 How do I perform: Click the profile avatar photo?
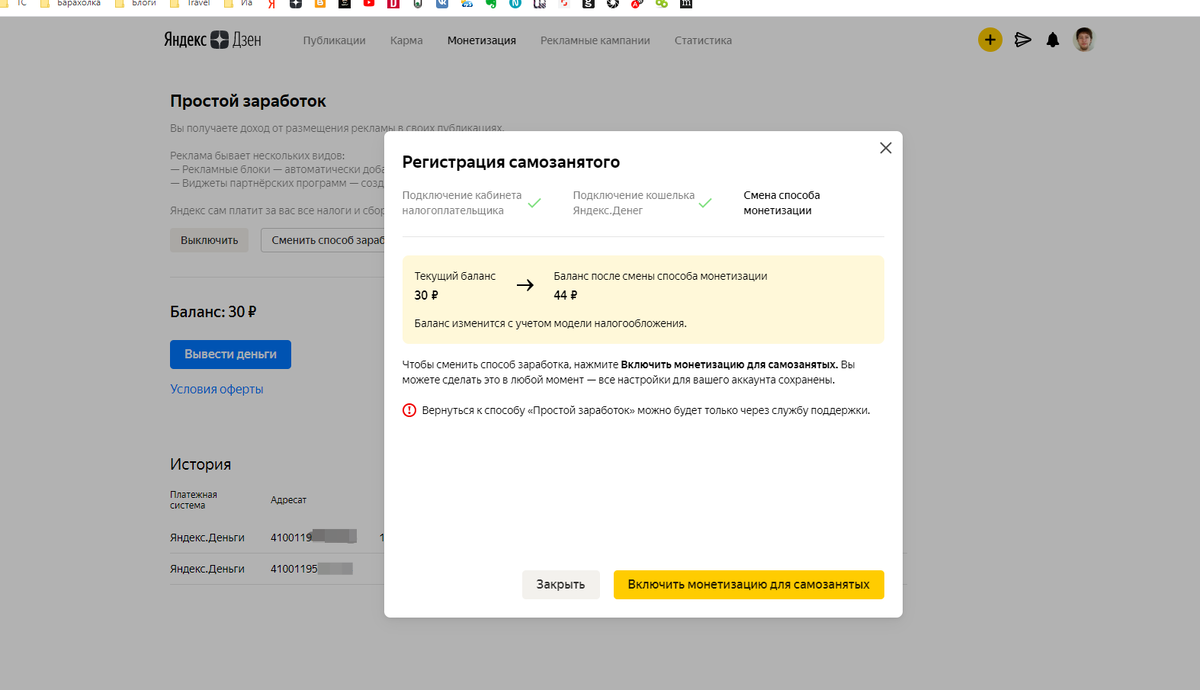click(x=1084, y=40)
